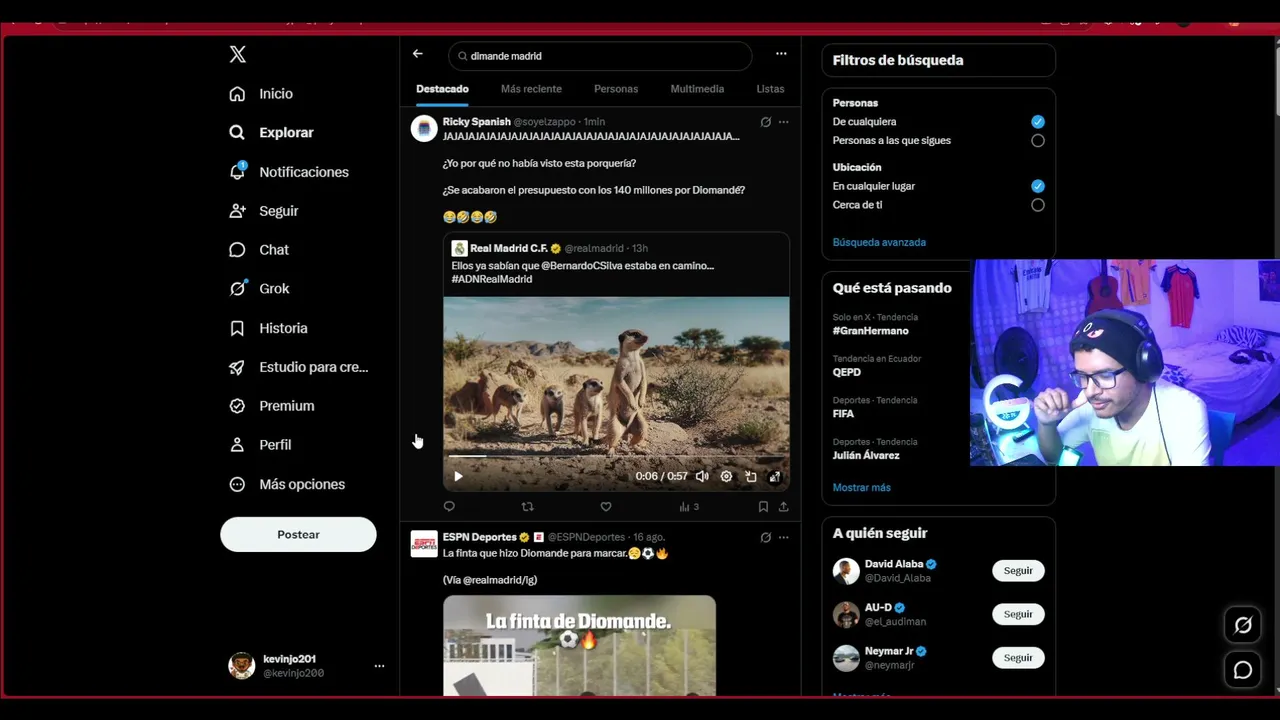
Task: Click the Historia bookmark icon
Action: click(237, 328)
